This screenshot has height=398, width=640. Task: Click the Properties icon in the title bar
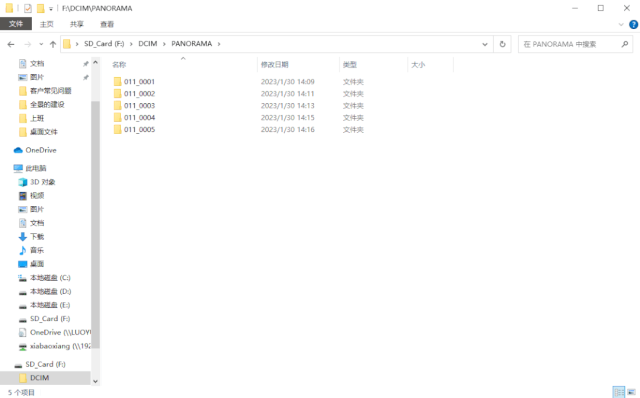[28, 8]
